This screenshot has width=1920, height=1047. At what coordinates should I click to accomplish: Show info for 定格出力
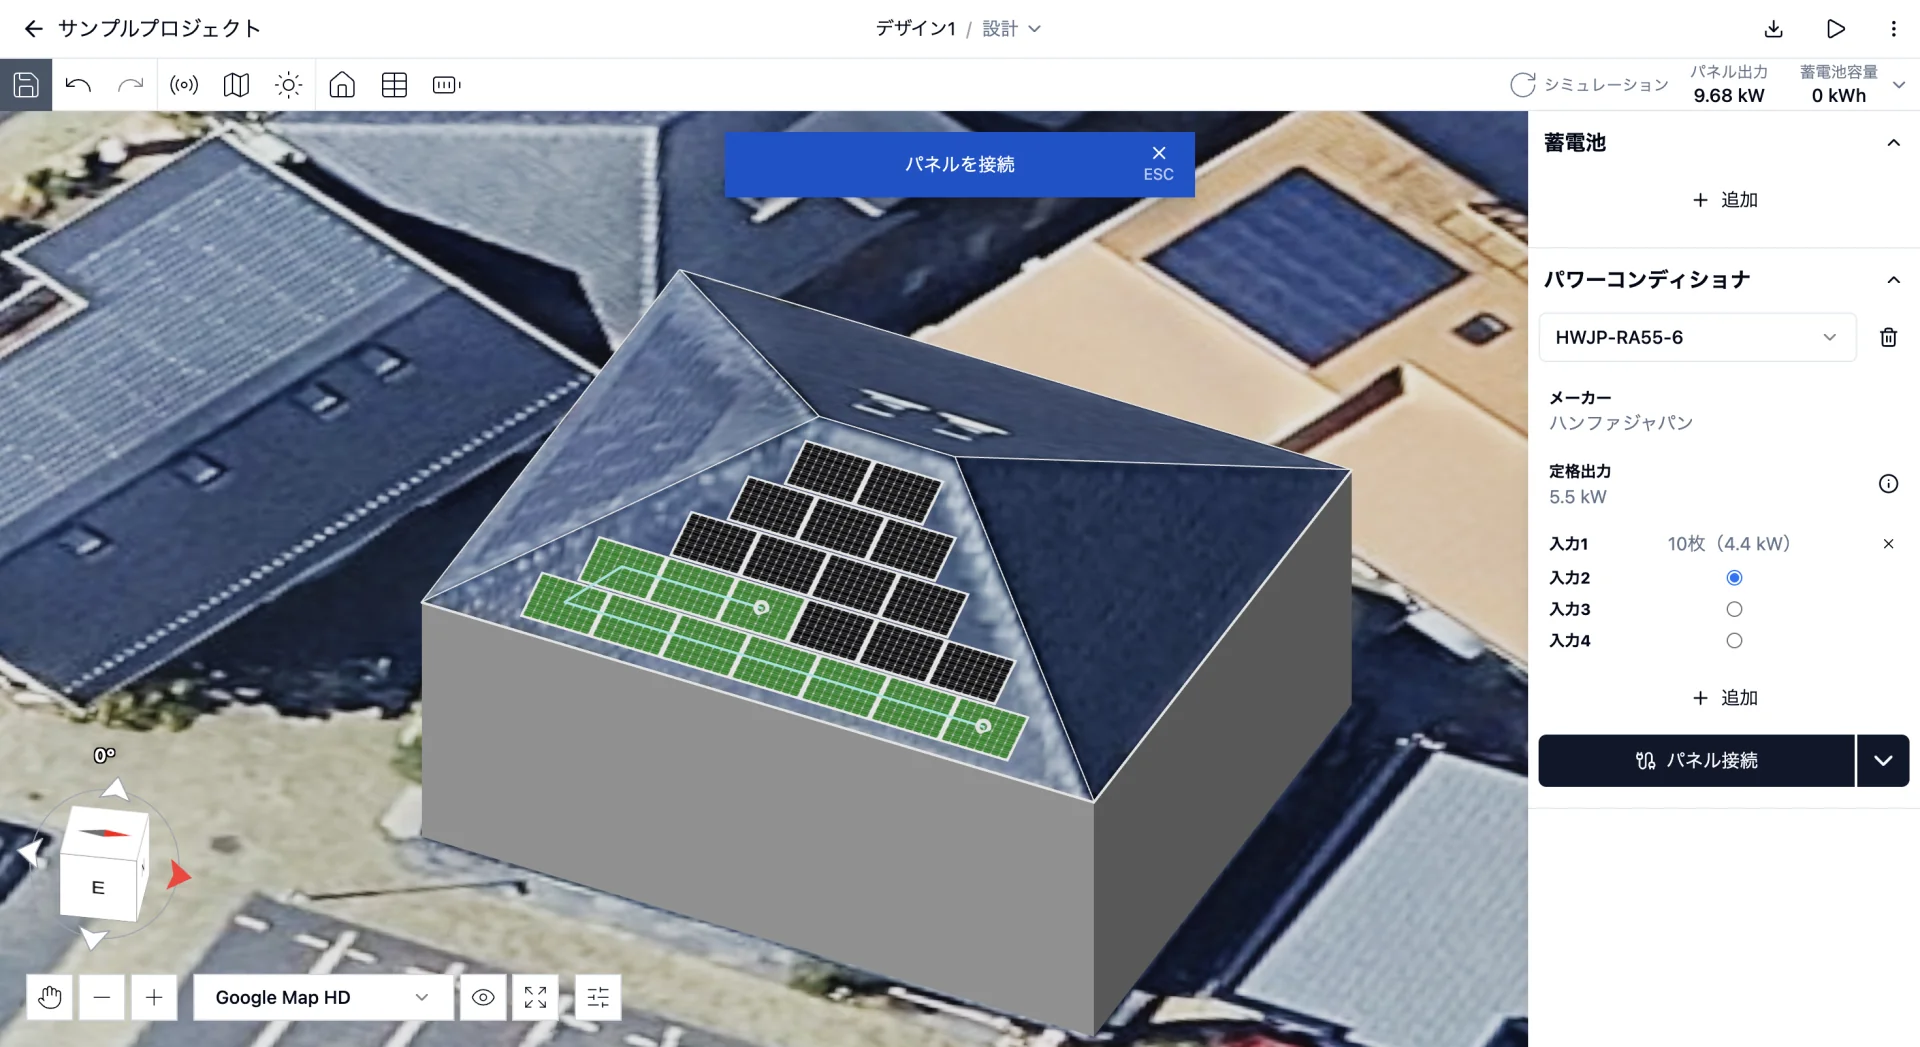point(1888,484)
